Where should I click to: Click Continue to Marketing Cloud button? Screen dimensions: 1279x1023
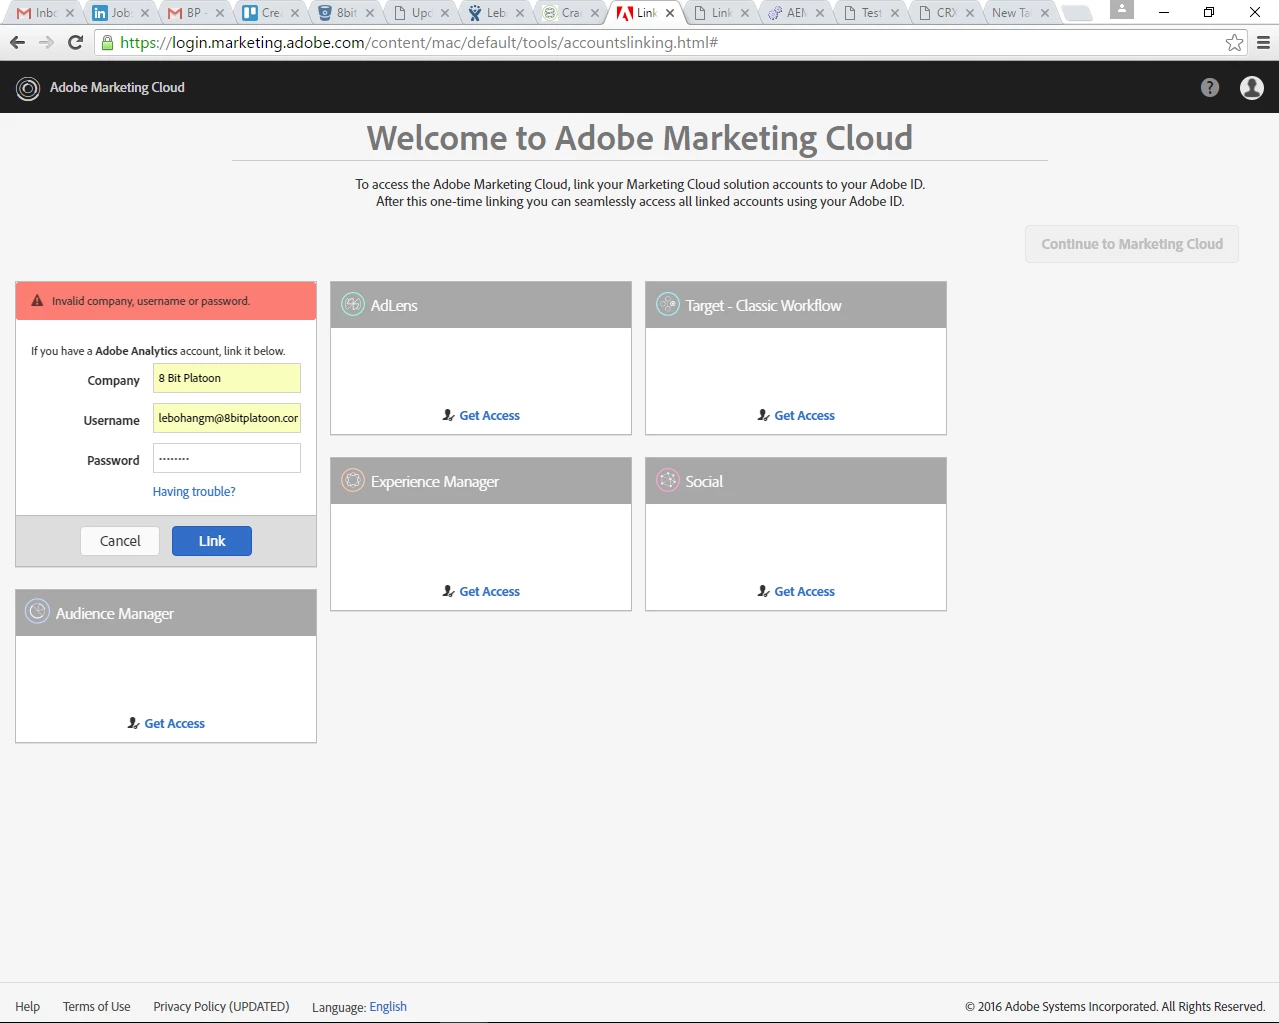(1132, 244)
